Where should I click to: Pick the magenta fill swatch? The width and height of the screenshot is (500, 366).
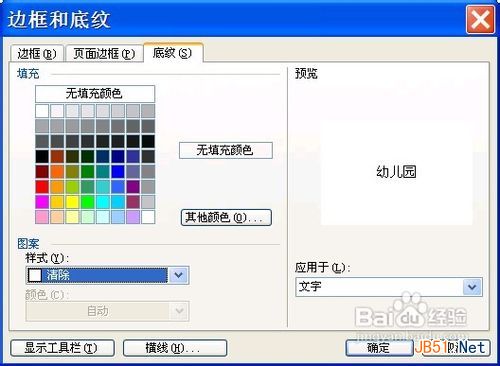pyautogui.click(x=42, y=202)
